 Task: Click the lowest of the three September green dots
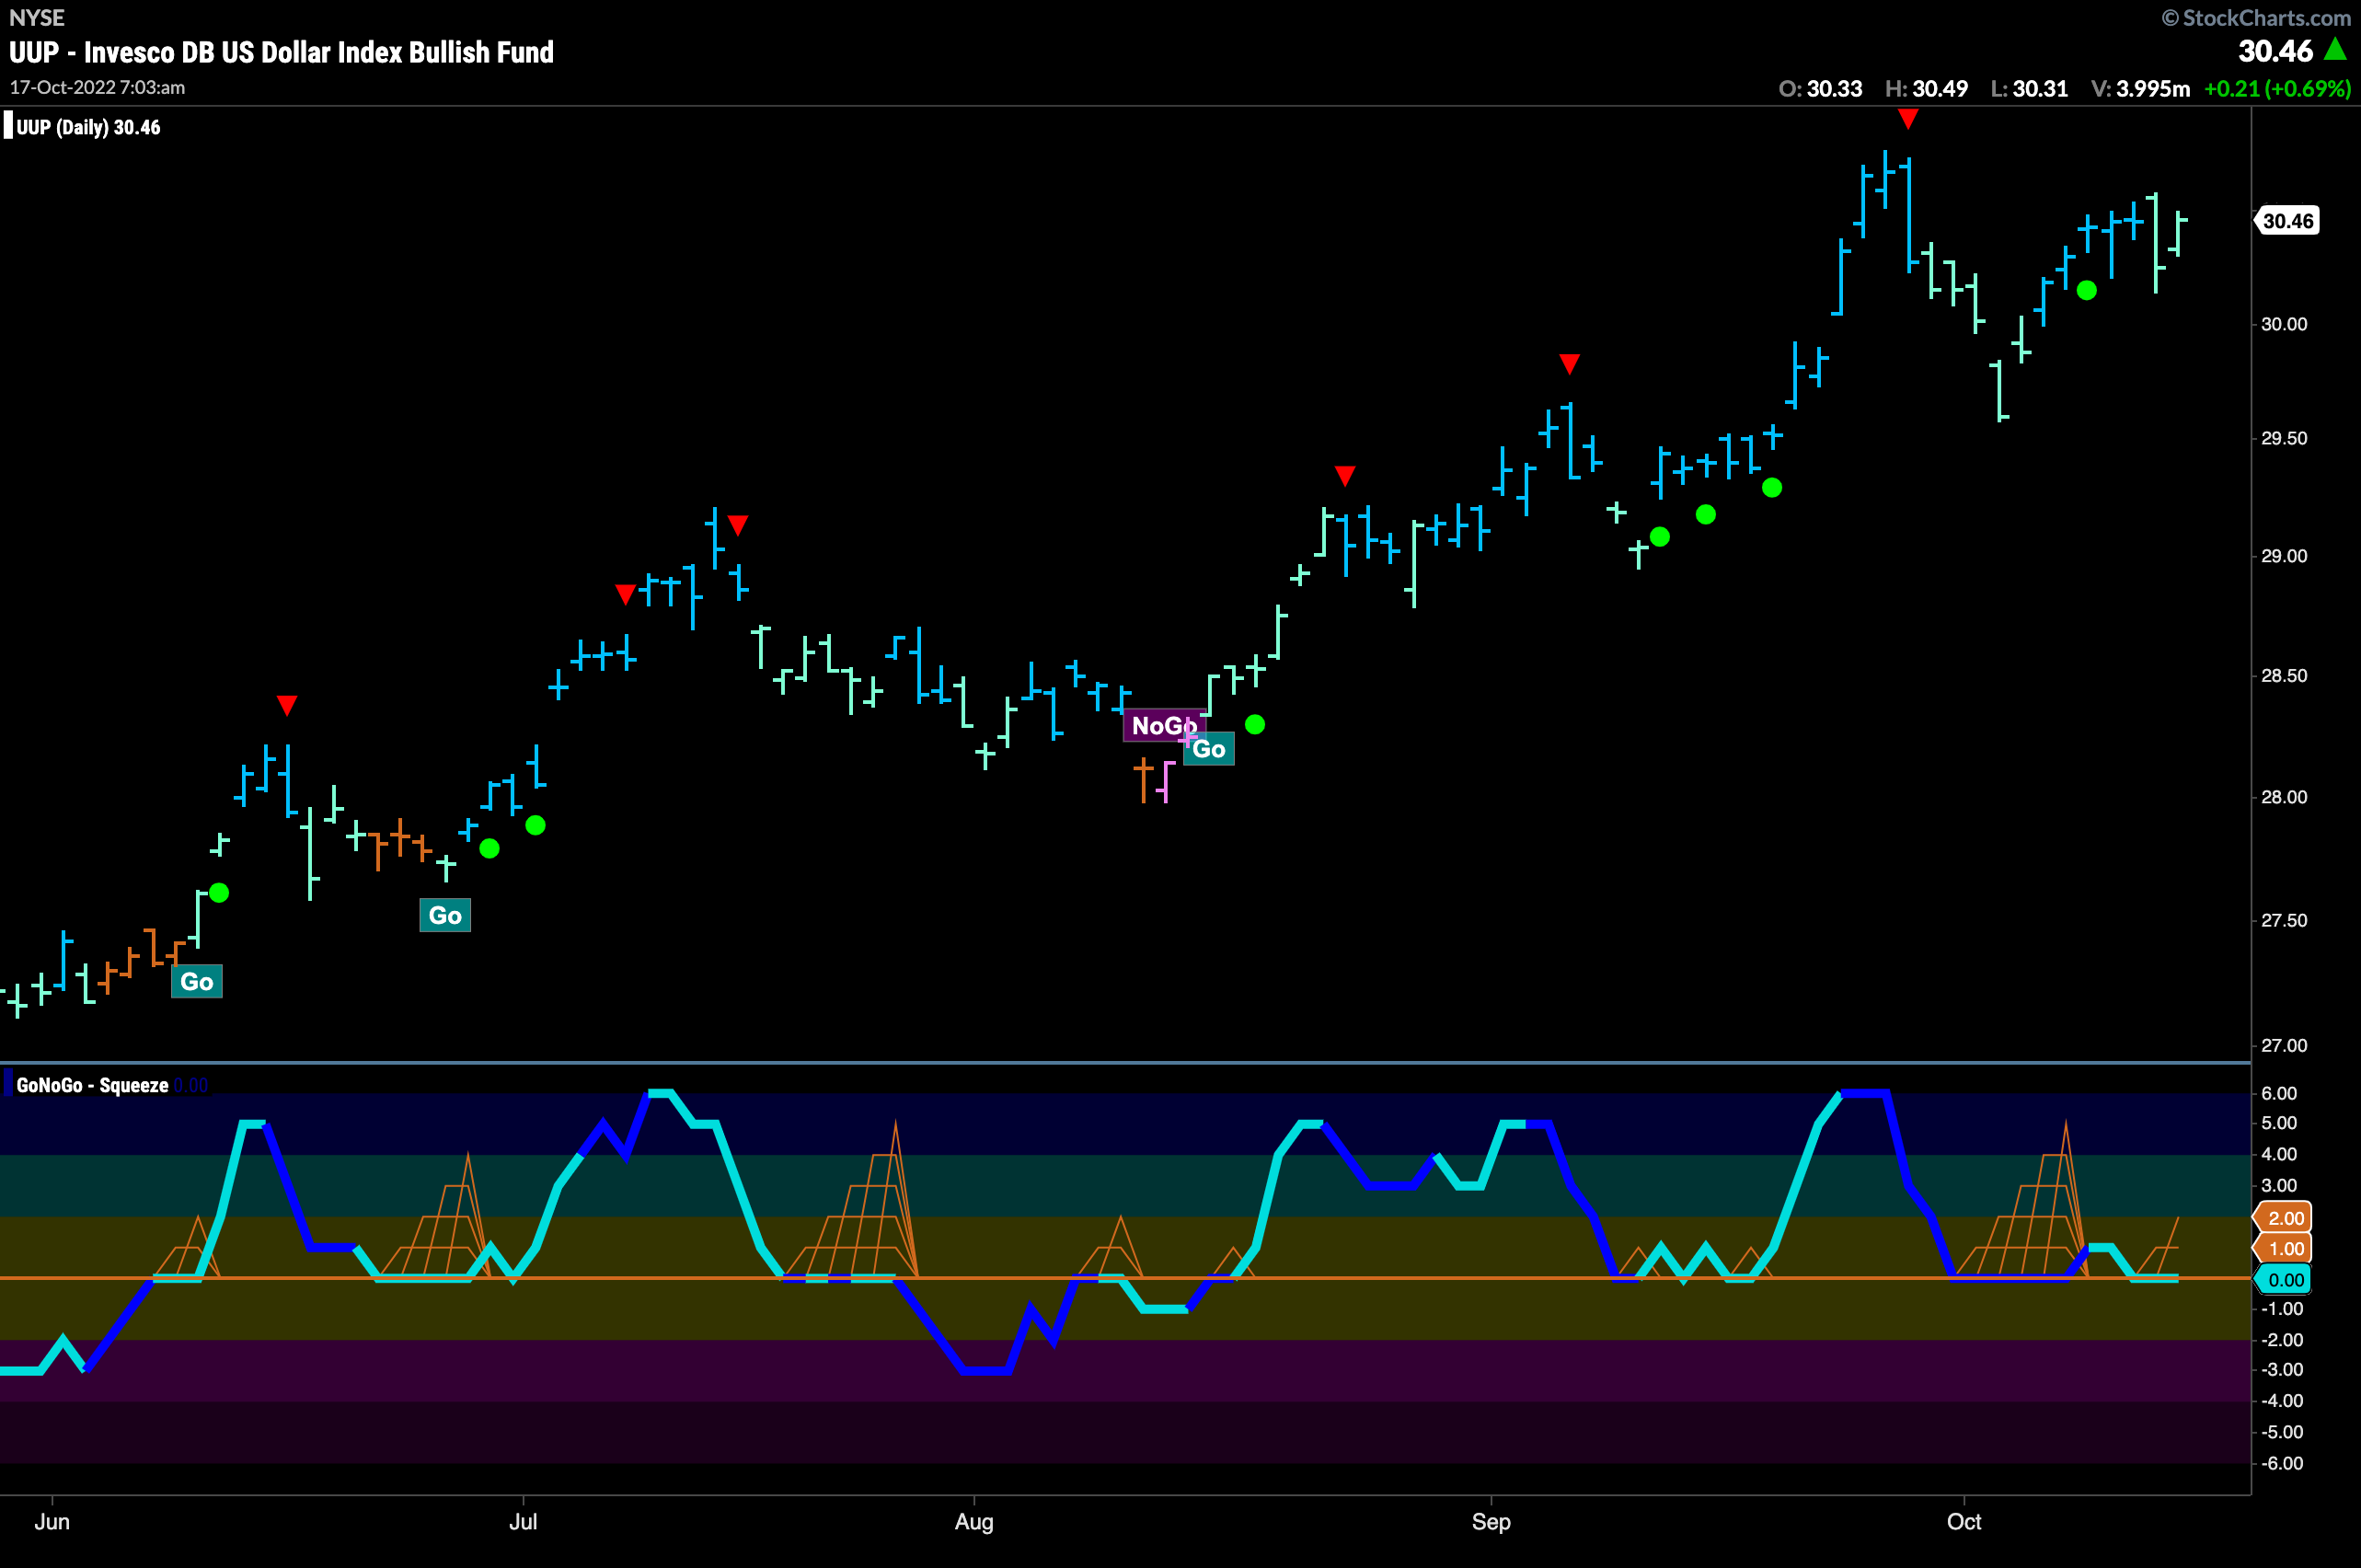tap(1660, 538)
